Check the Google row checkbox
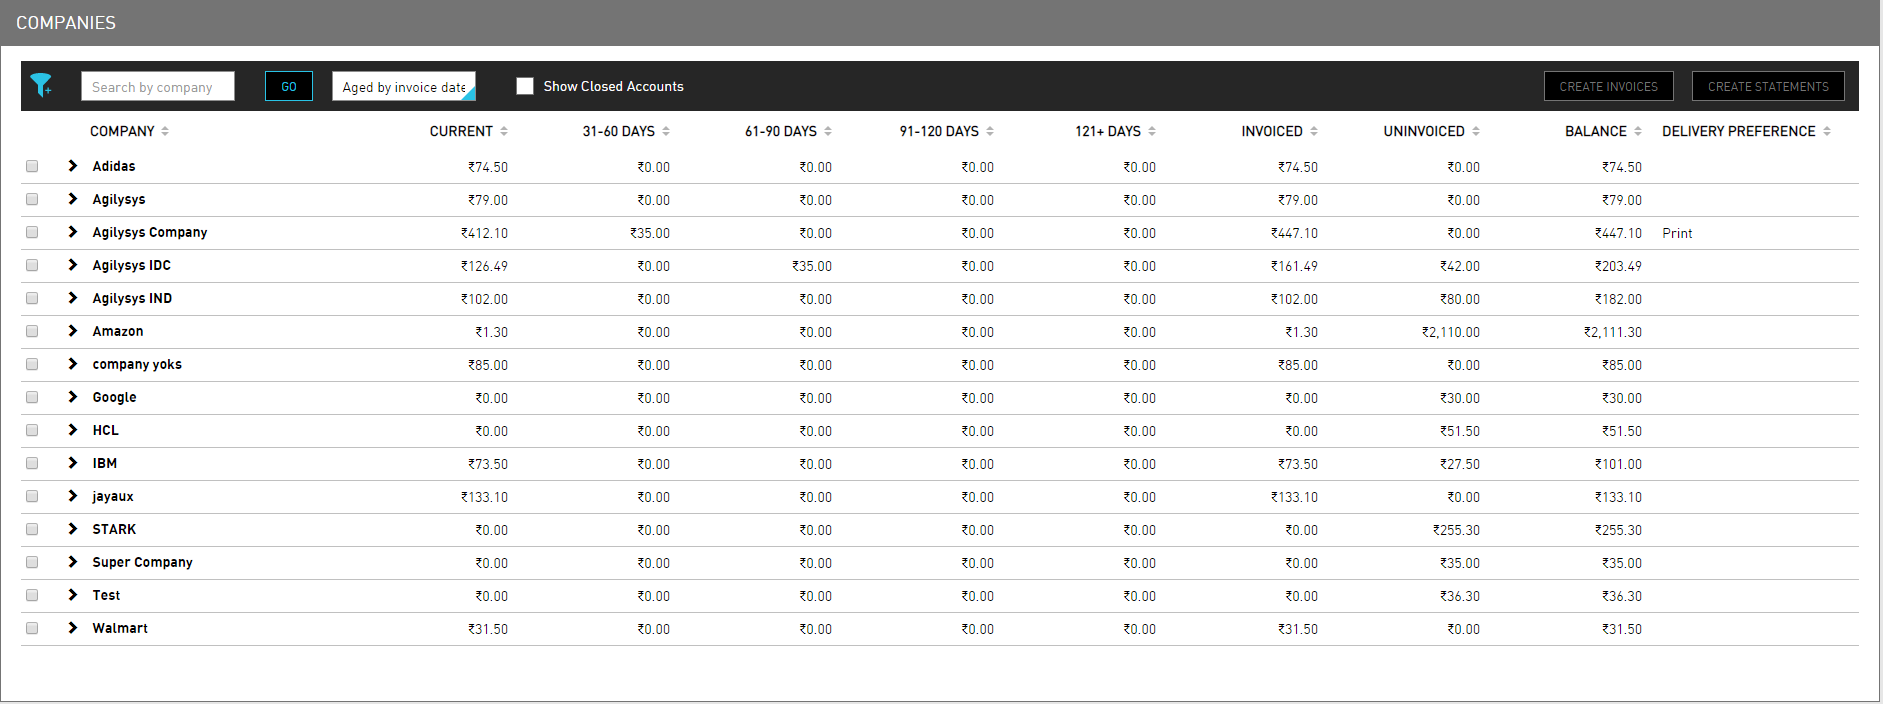Screen dimensions: 1883x704 [32, 397]
